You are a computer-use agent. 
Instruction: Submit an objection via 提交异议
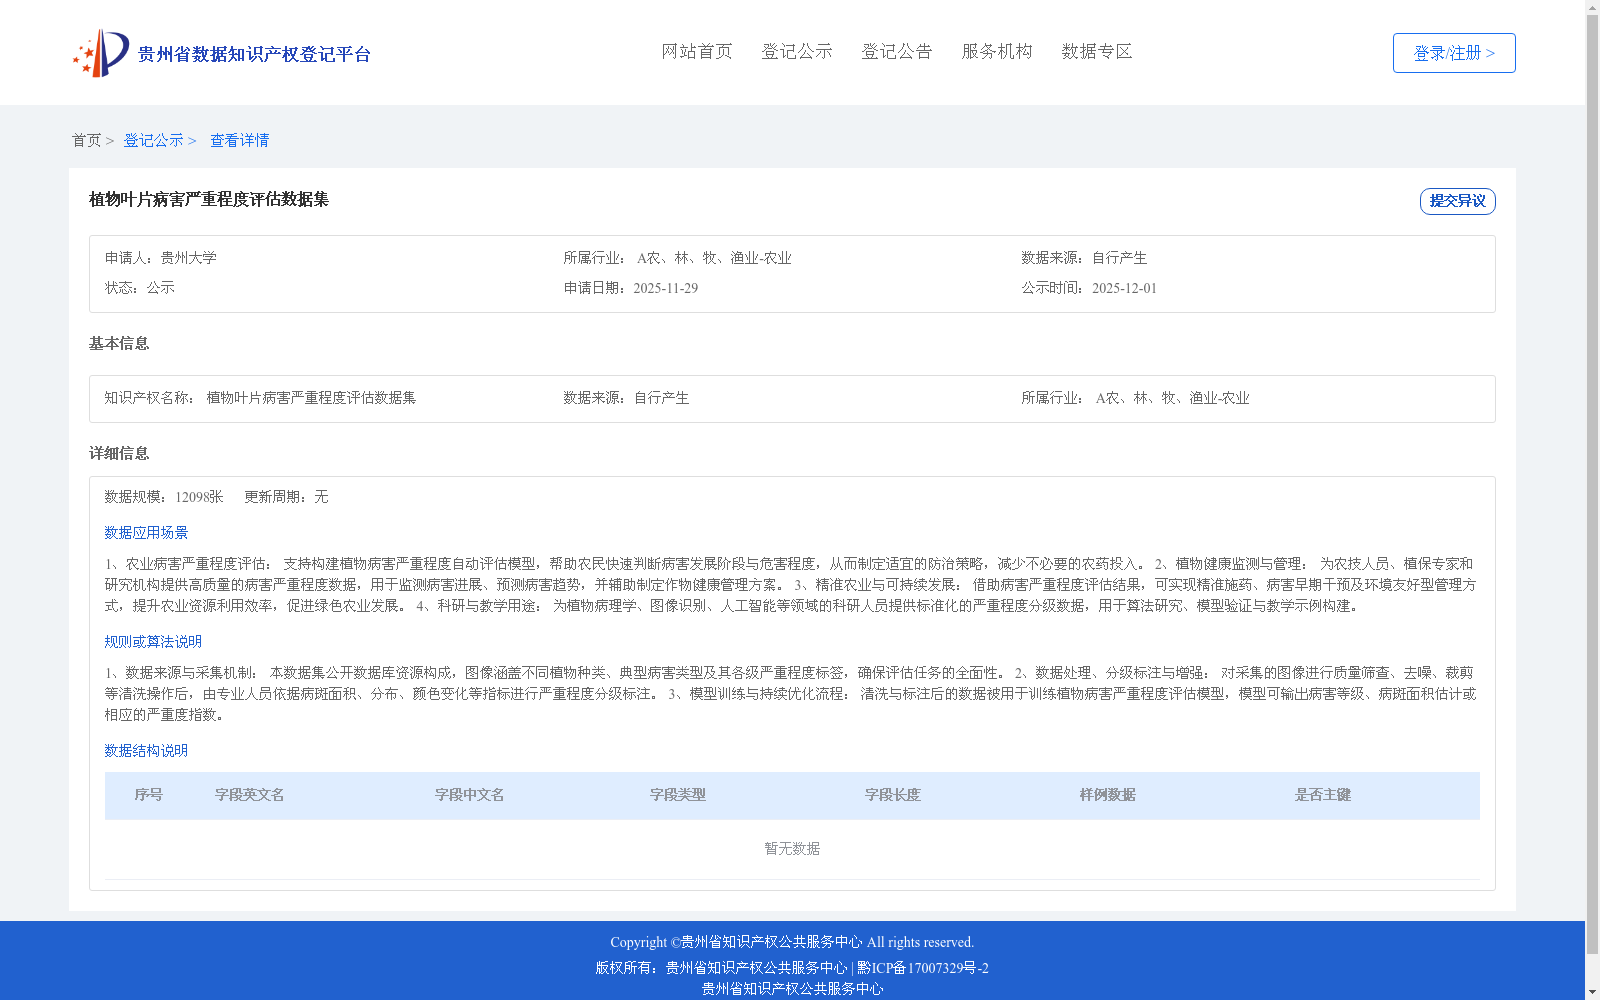click(1458, 201)
